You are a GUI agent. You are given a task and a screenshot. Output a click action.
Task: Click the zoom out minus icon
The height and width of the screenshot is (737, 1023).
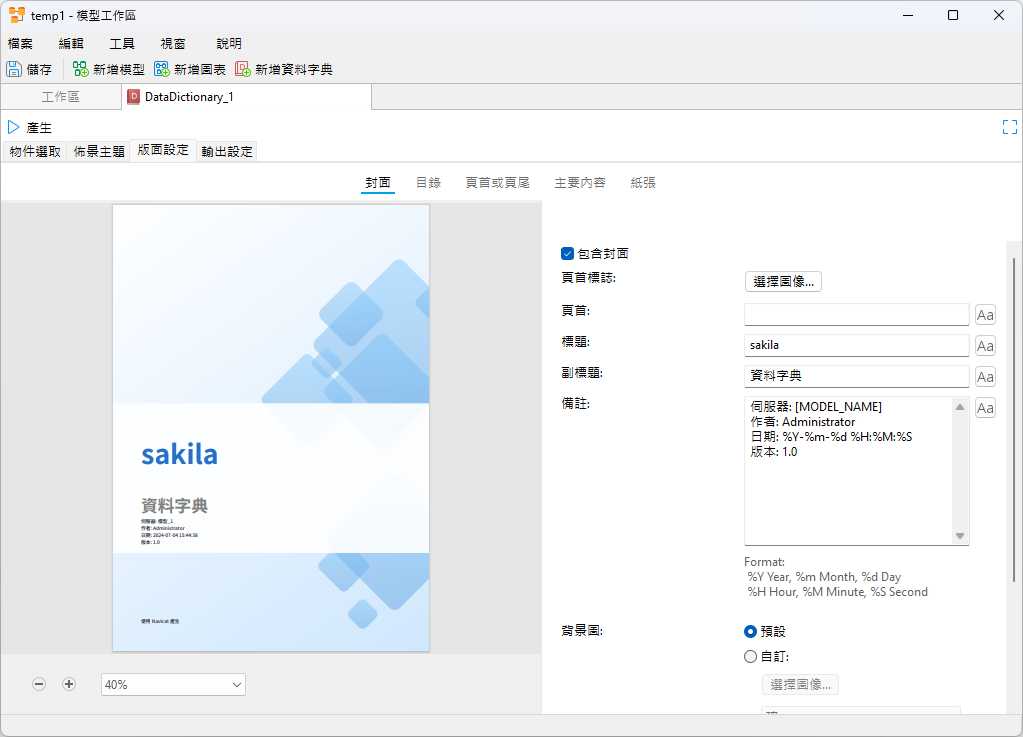[x=39, y=684]
